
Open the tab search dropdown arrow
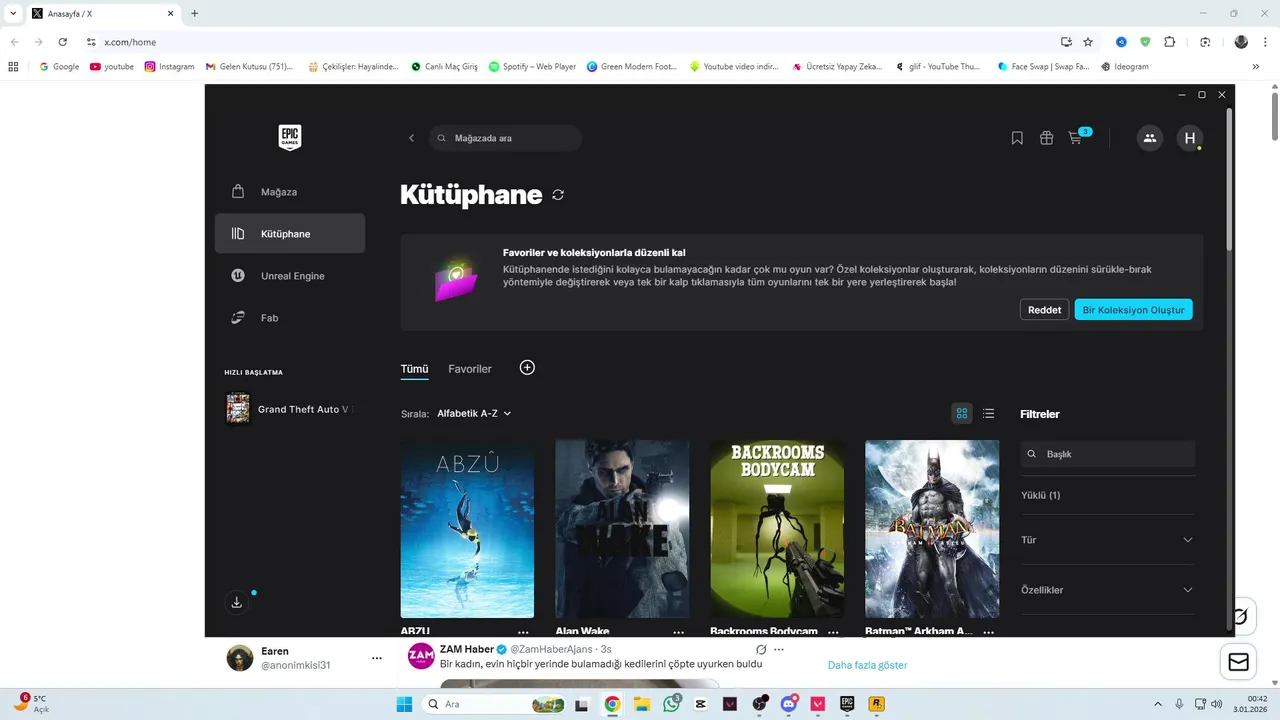[12, 14]
